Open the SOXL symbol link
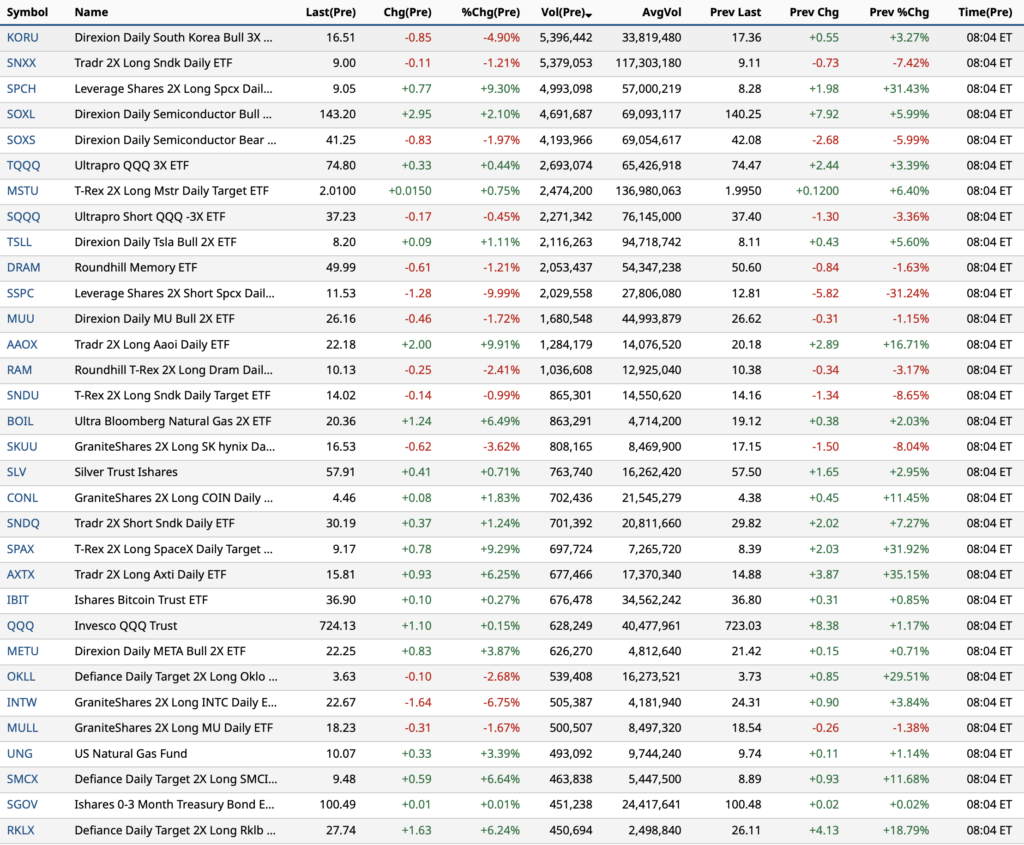The image size is (1024, 845). click(x=21, y=114)
